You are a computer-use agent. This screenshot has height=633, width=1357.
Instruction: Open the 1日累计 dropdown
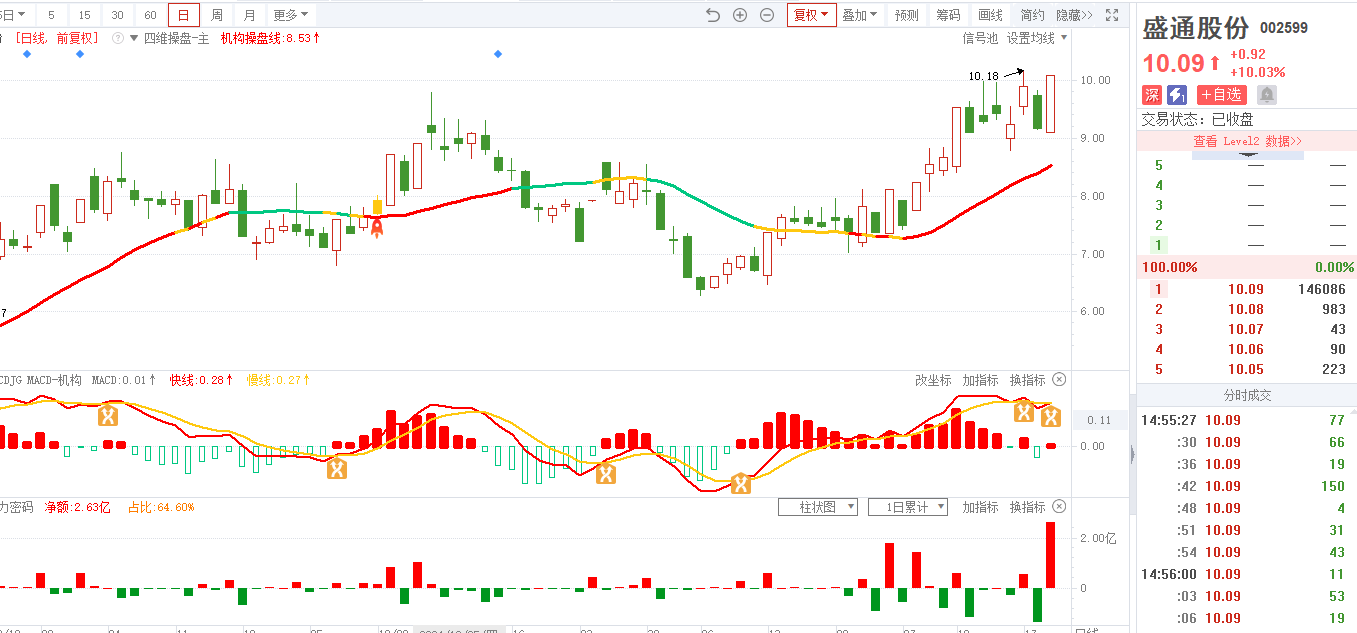908,507
